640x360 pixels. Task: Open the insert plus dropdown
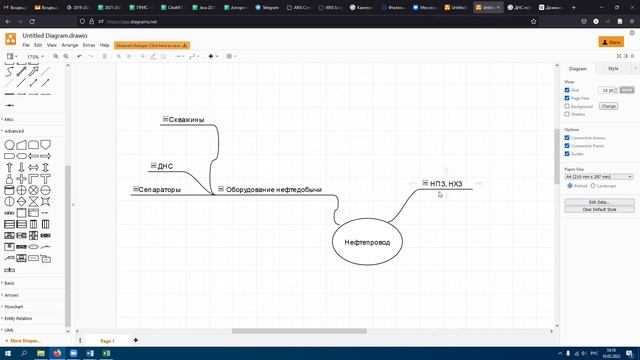pos(213,56)
